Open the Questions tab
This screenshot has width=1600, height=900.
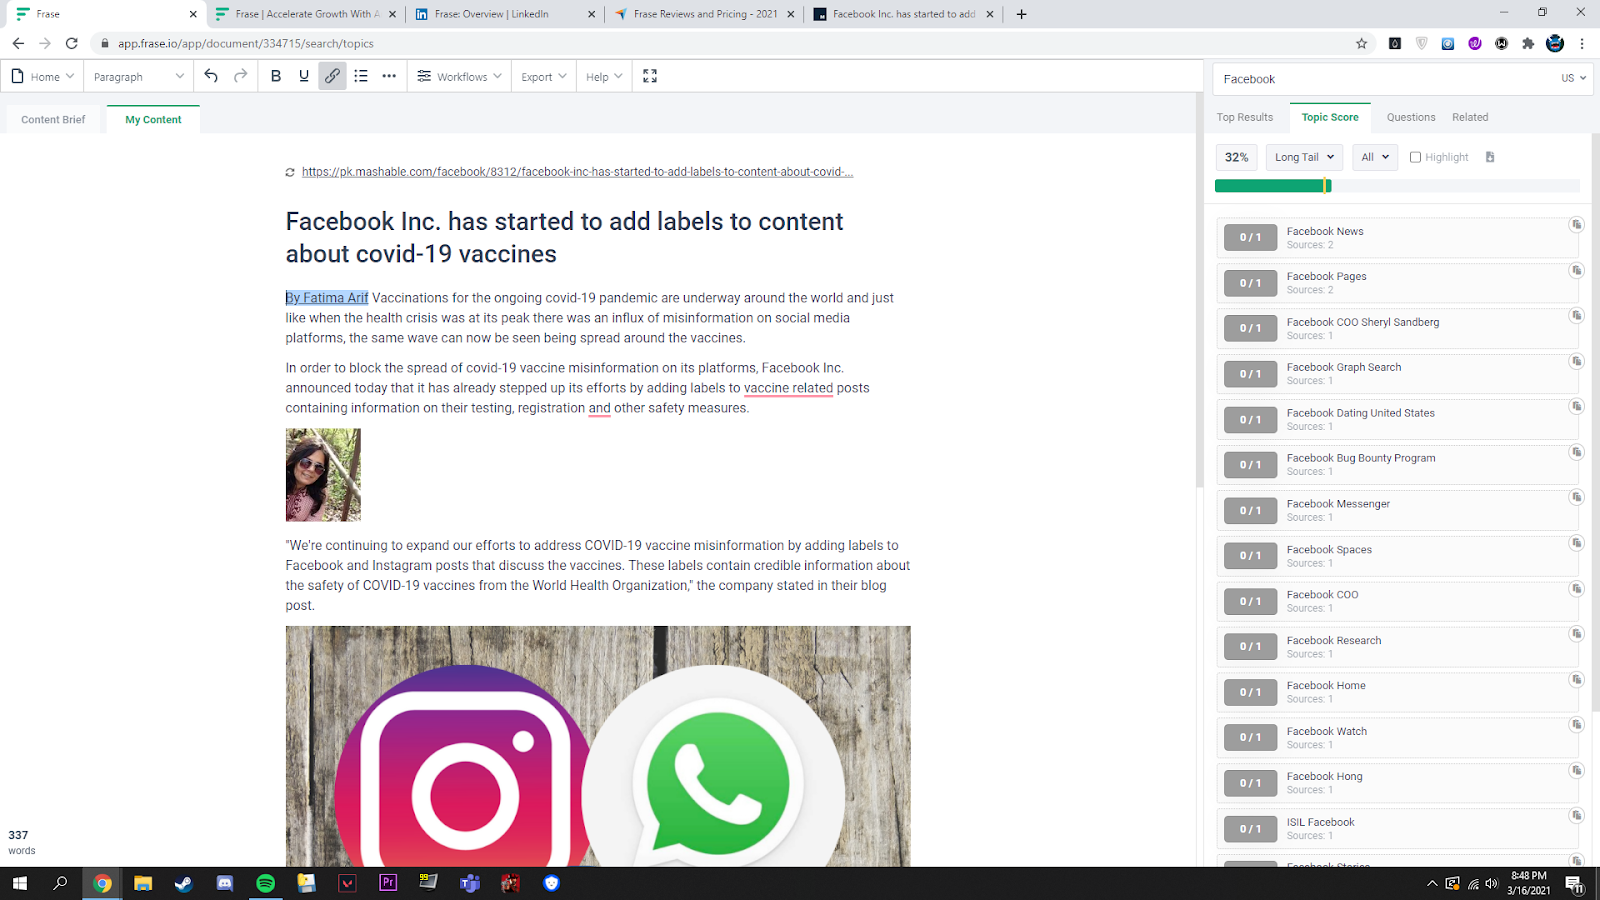1411,117
